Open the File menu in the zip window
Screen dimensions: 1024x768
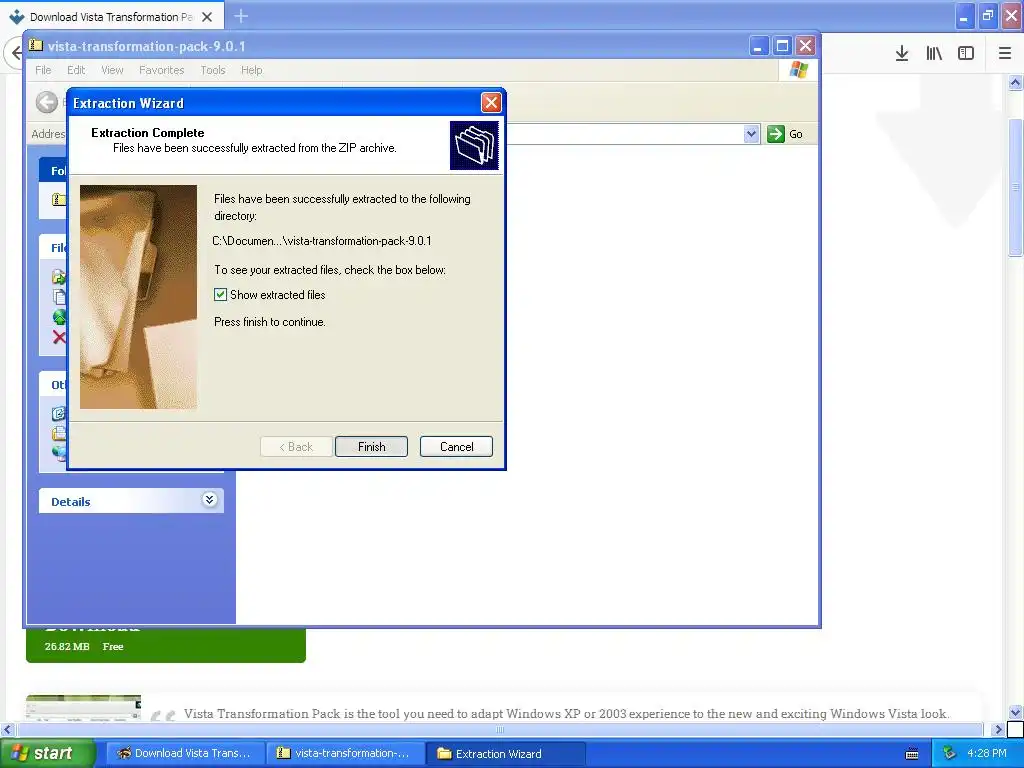(43, 70)
